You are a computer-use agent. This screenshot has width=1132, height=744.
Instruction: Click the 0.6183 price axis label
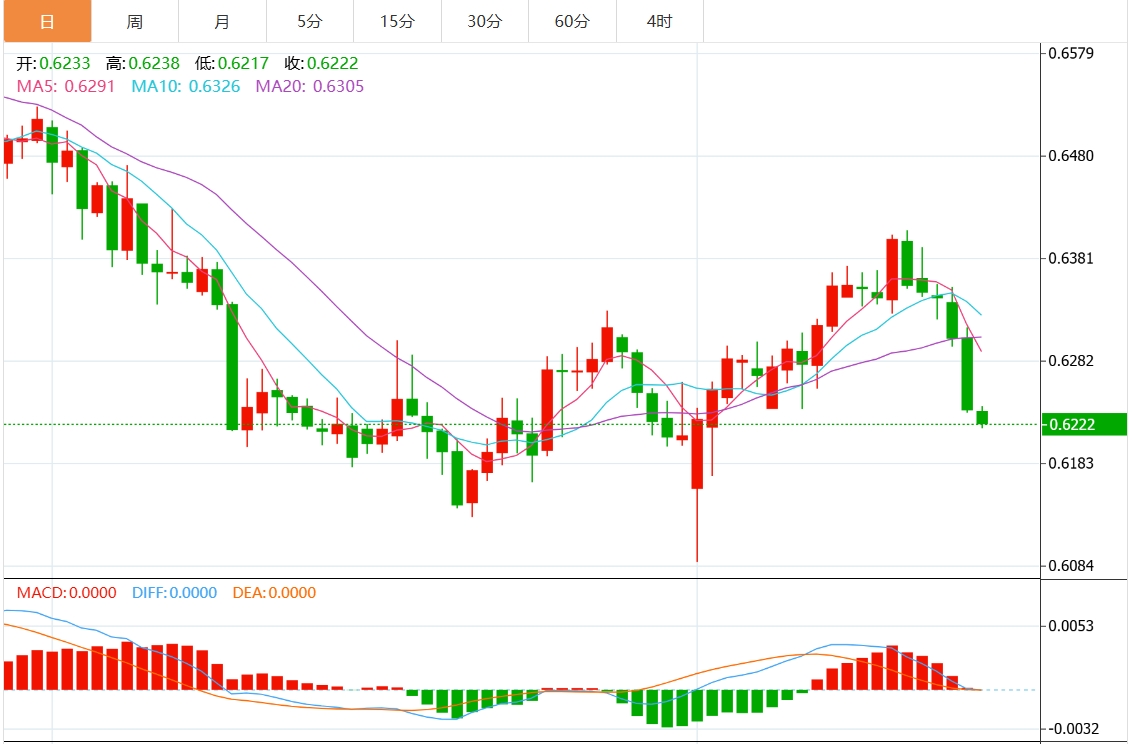(x=1071, y=463)
